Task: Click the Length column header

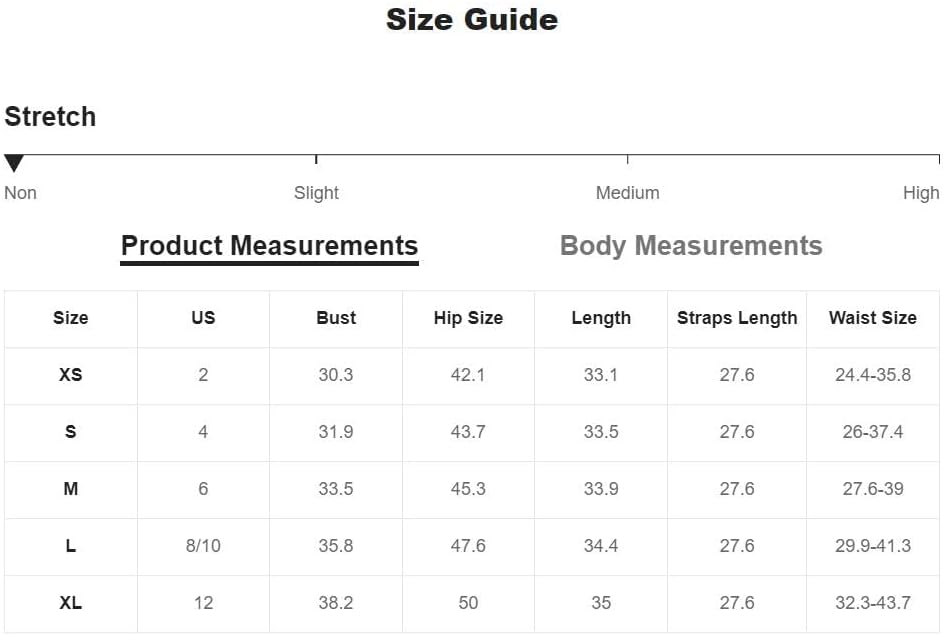Action: (x=601, y=317)
